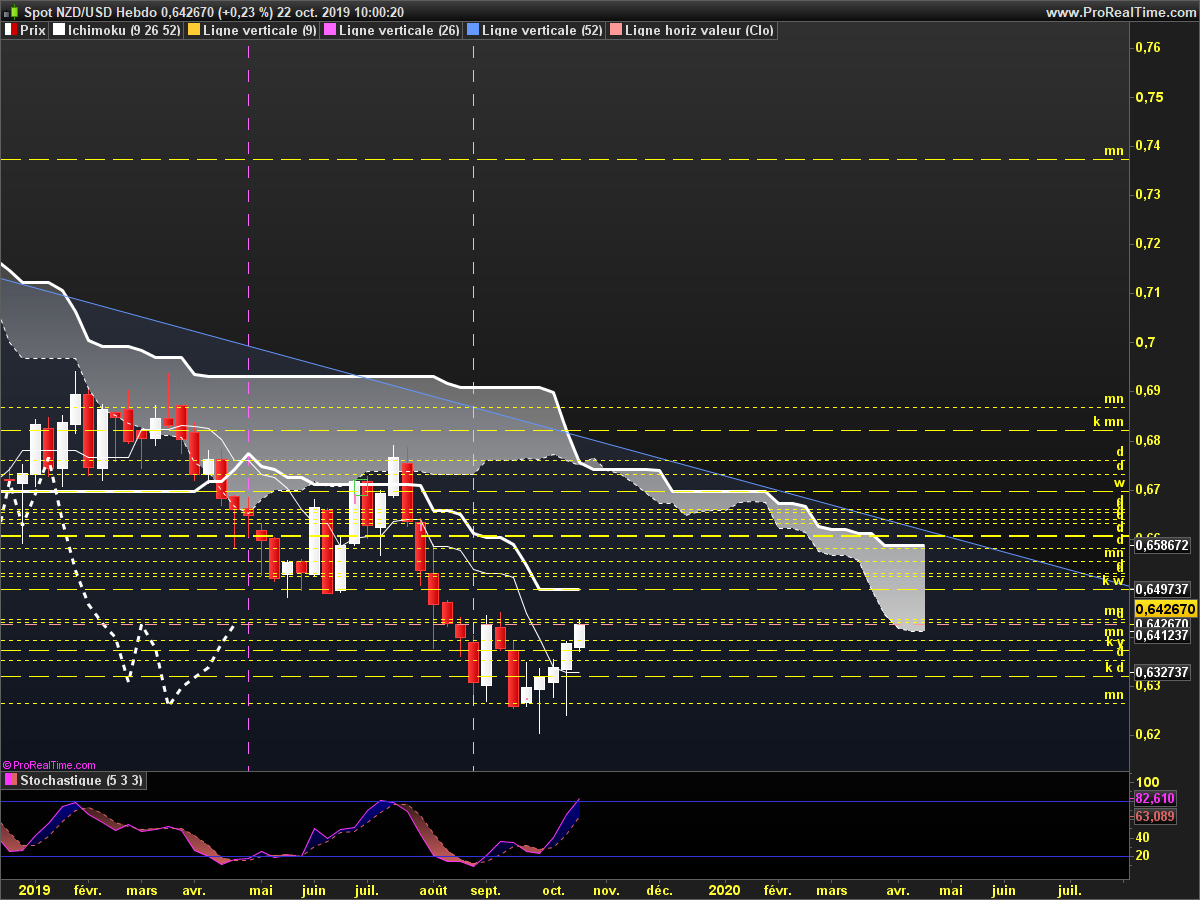1200x900 pixels.
Task: Click the © ProRealTime.com watermark link
Action: pyautogui.click(x=49, y=764)
